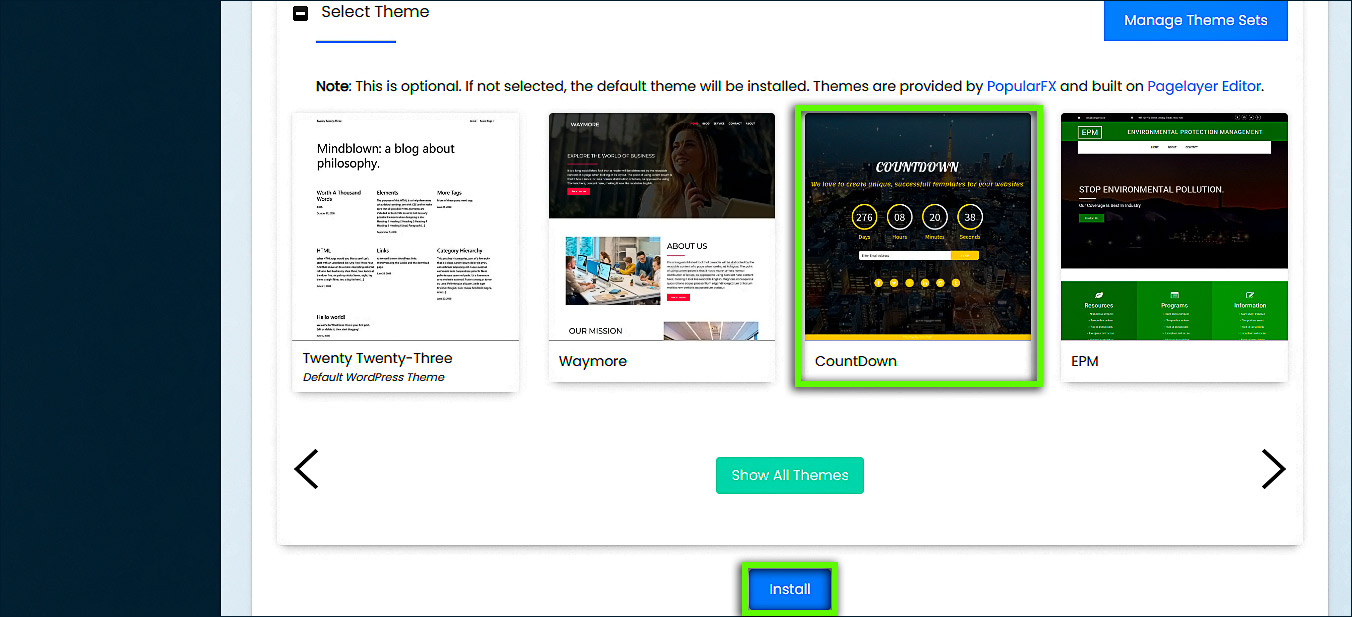Click the Manage Theme Sets button

(1195, 20)
